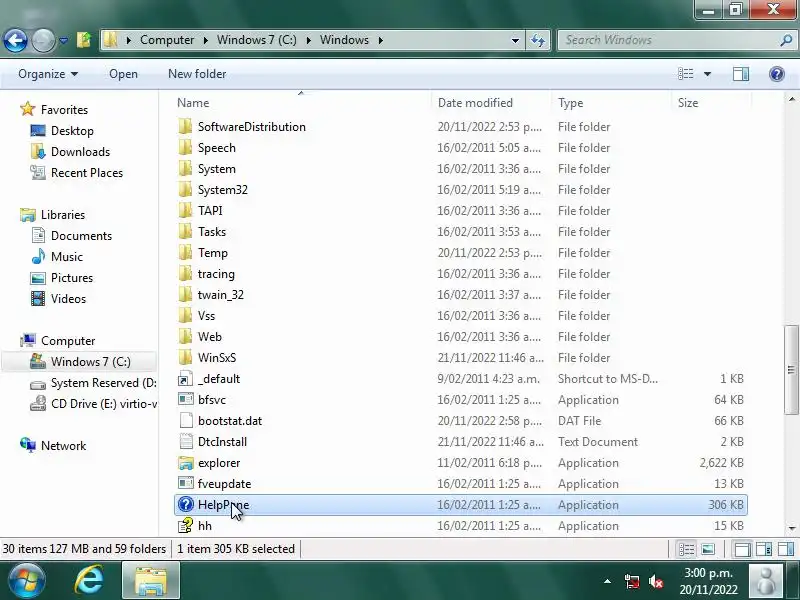800x600 pixels.
Task: Select System Reserved (D:) drive
Action: (x=104, y=383)
